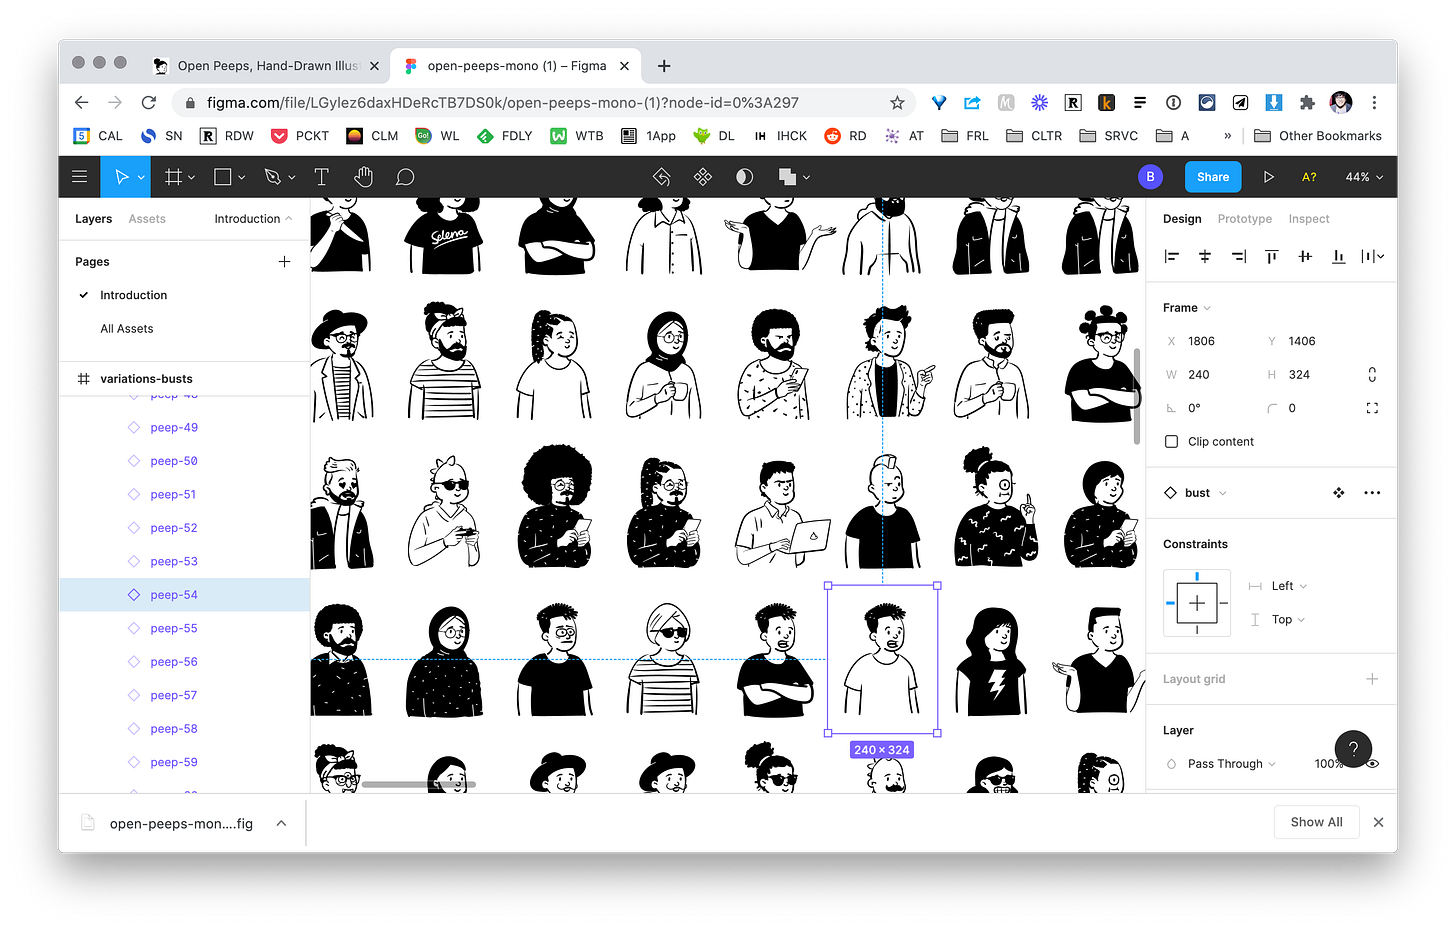
Task: Click Show All downloads button
Action: coord(1316,822)
